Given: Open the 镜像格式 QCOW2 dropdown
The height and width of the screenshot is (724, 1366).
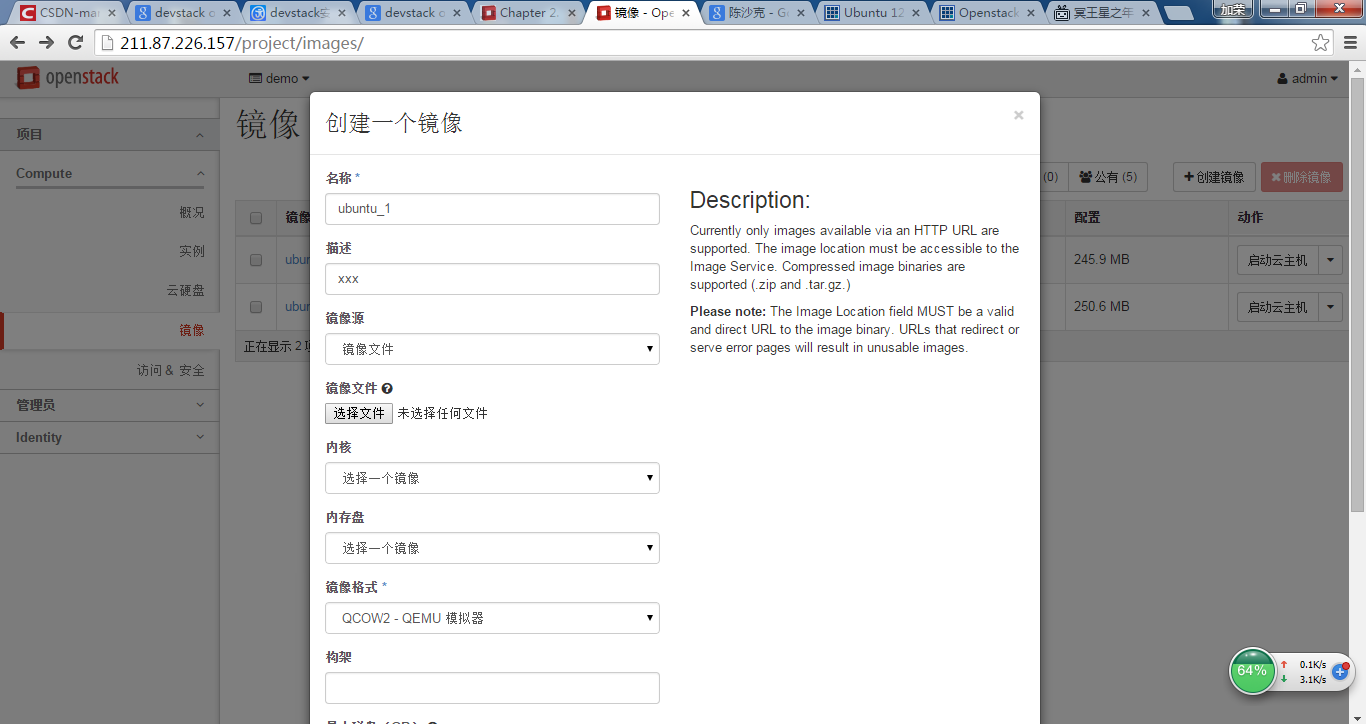Looking at the screenshot, I should pyautogui.click(x=492, y=618).
